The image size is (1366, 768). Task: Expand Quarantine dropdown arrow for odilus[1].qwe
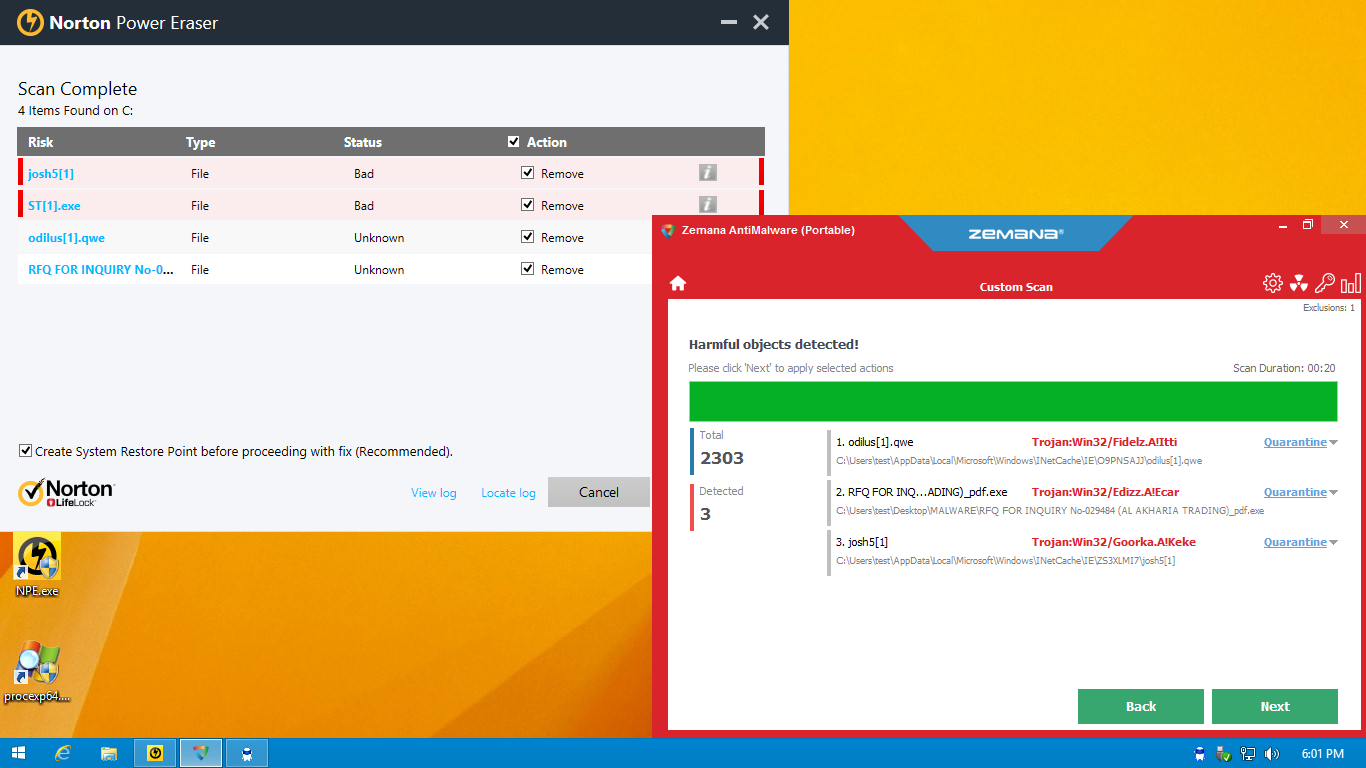[1333, 443]
